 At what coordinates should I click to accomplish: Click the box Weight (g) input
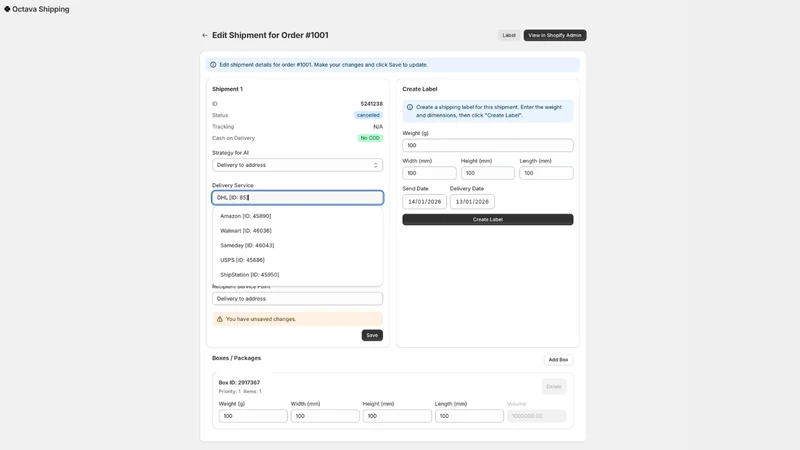pyautogui.click(x=253, y=416)
